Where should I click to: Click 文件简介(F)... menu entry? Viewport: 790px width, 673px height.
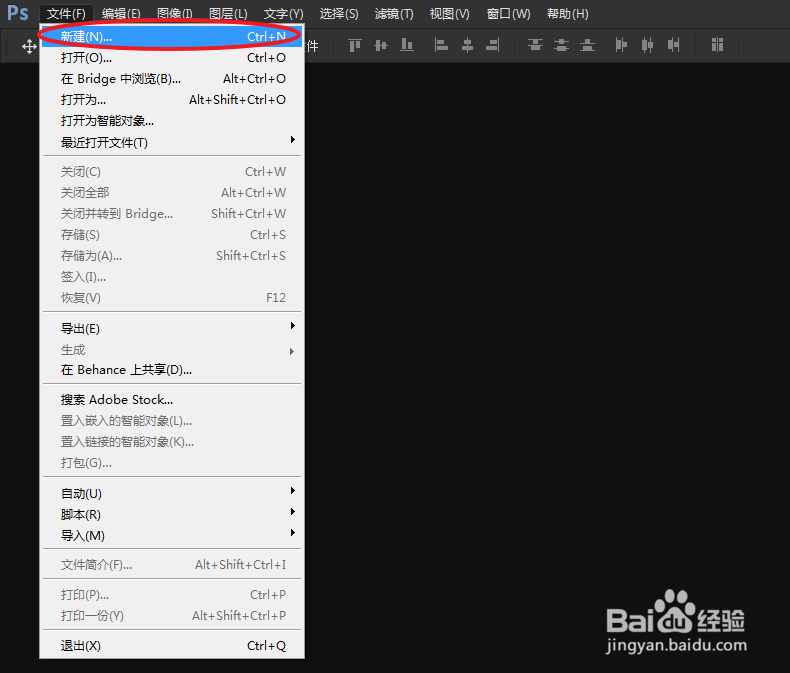click(172, 565)
